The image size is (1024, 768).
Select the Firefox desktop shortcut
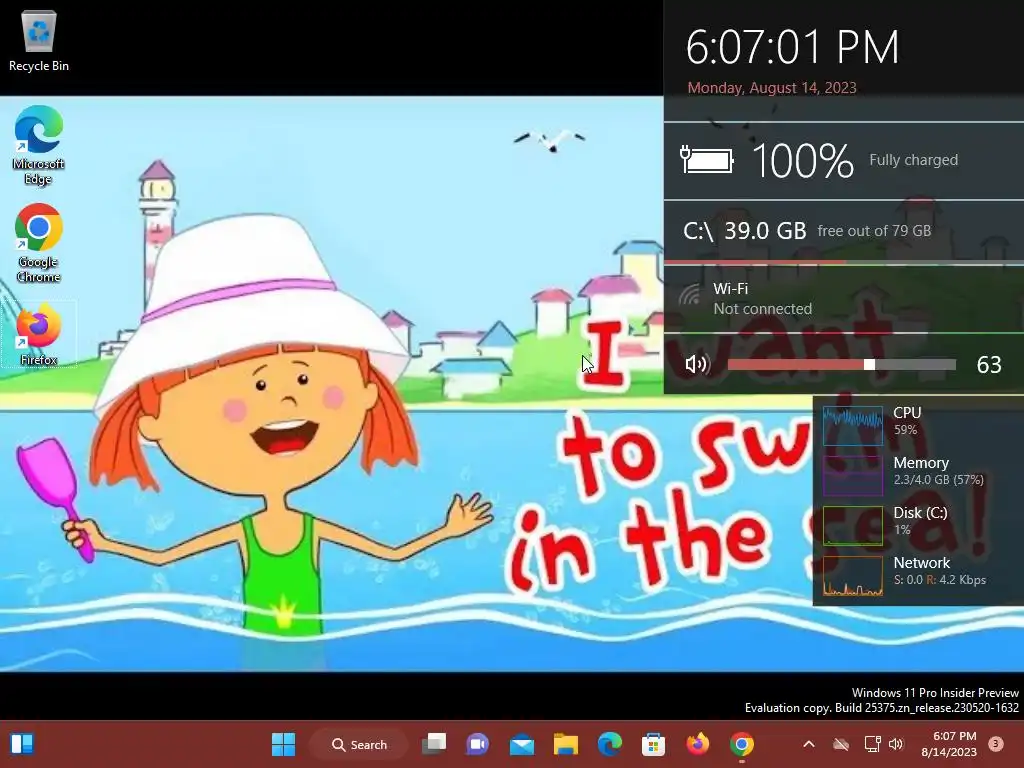(x=39, y=334)
